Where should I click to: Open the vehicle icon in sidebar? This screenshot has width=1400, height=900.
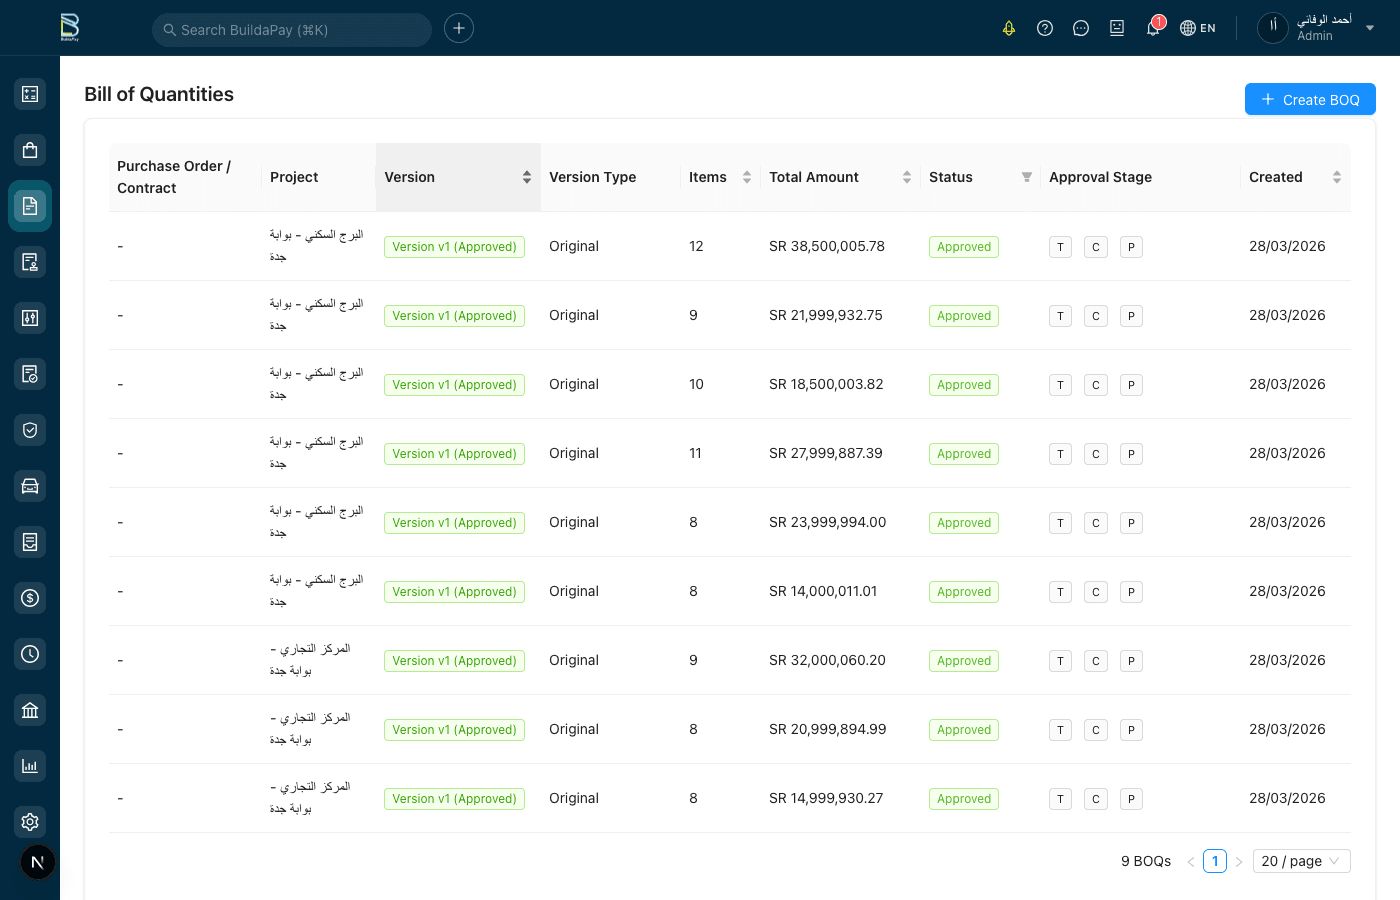pyautogui.click(x=30, y=486)
